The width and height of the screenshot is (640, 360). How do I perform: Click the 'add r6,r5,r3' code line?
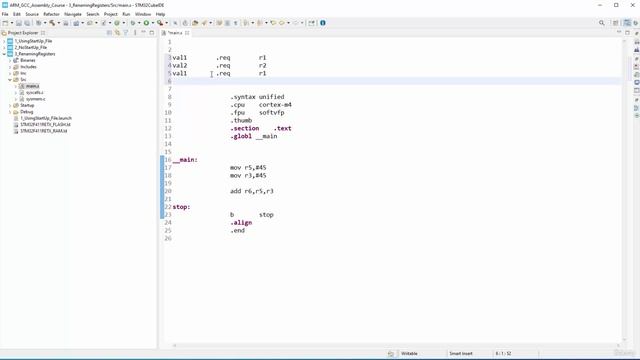click(251, 191)
